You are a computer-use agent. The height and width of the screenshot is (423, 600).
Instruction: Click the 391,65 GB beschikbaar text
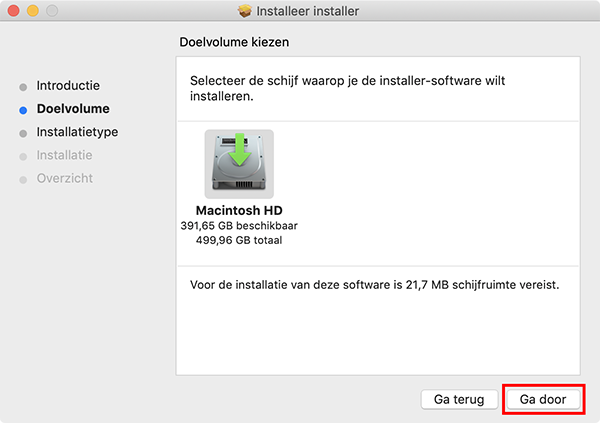coord(238,226)
